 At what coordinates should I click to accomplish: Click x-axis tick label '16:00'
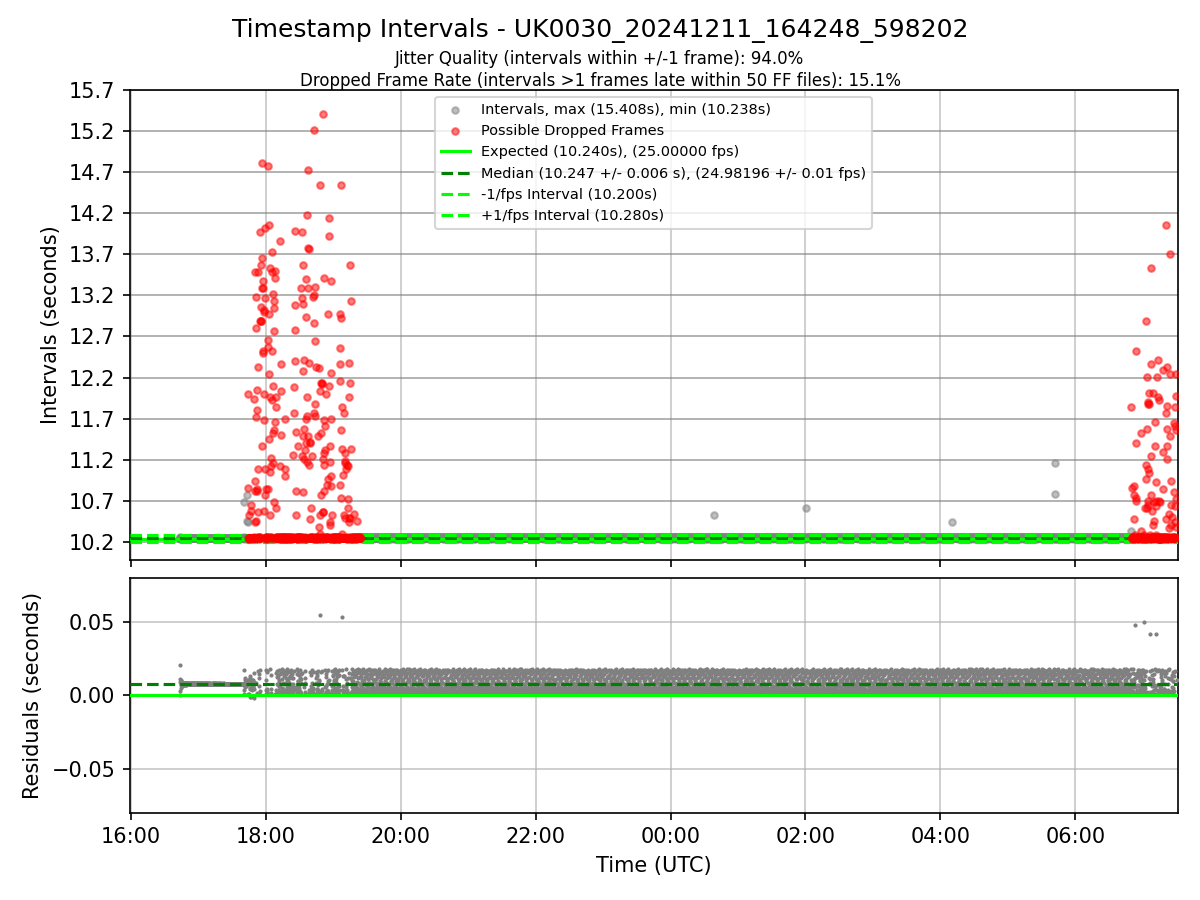pos(131,834)
